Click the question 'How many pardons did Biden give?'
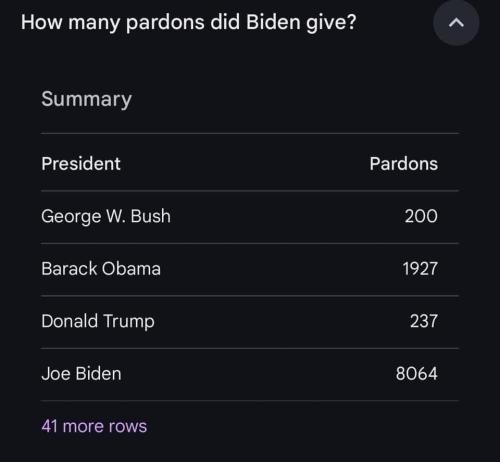Screen dimensions: 500x462 point(189,23)
